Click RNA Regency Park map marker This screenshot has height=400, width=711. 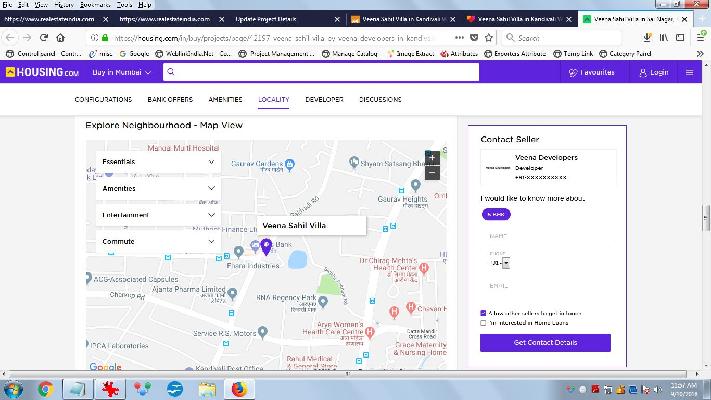[323, 302]
